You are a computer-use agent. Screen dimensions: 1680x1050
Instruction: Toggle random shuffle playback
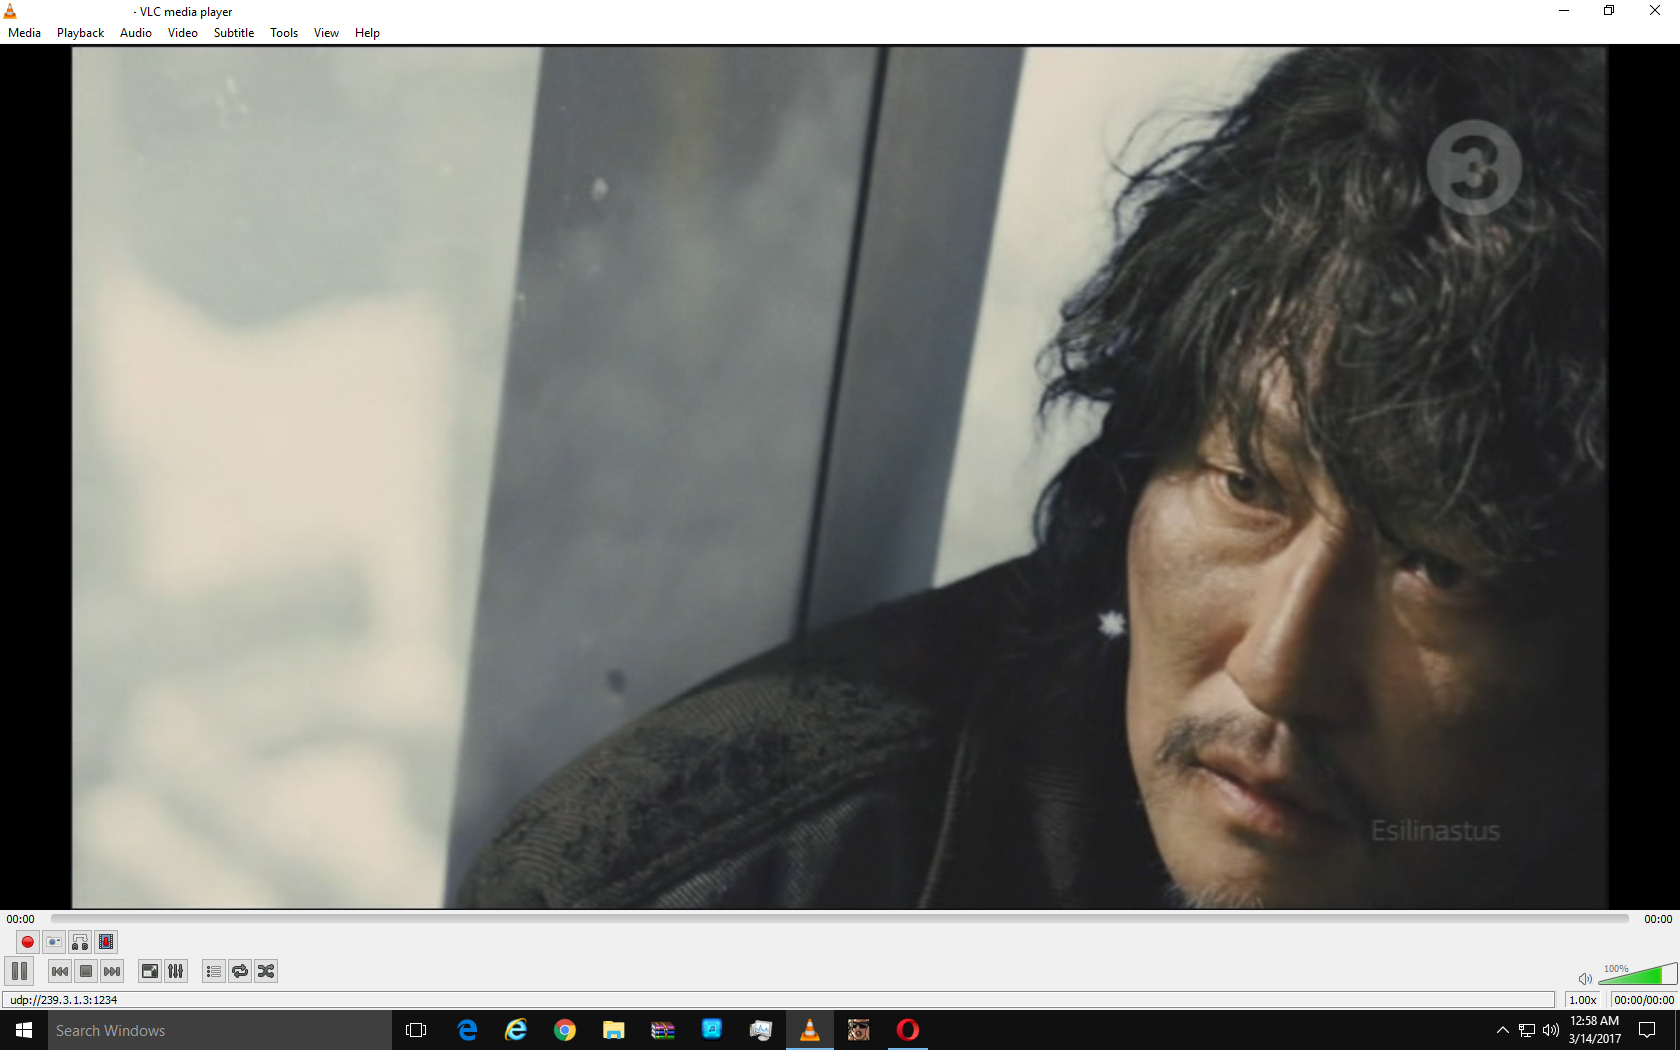pyautogui.click(x=266, y=971)
